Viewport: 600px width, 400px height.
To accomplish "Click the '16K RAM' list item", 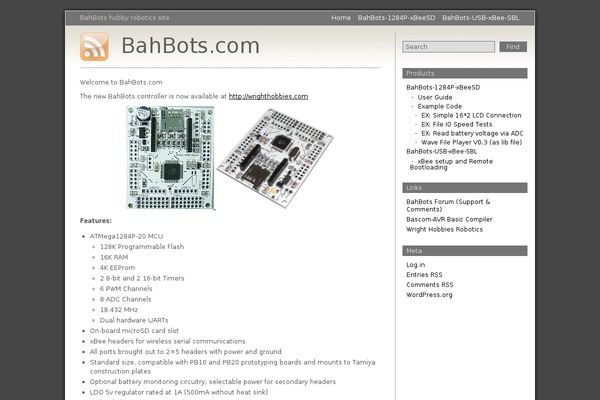I will (x=114, y=257).
